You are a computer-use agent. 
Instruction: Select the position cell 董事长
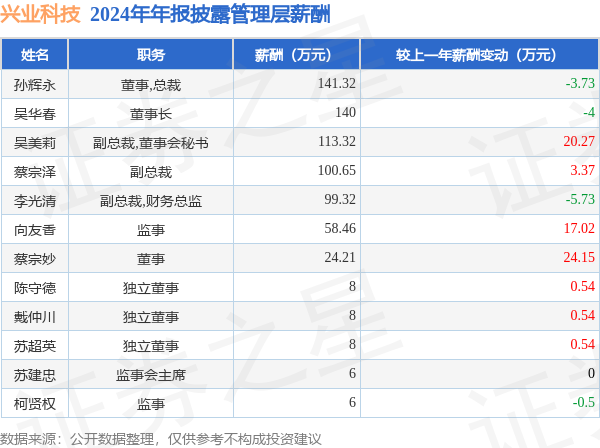(x=151, y=114)
